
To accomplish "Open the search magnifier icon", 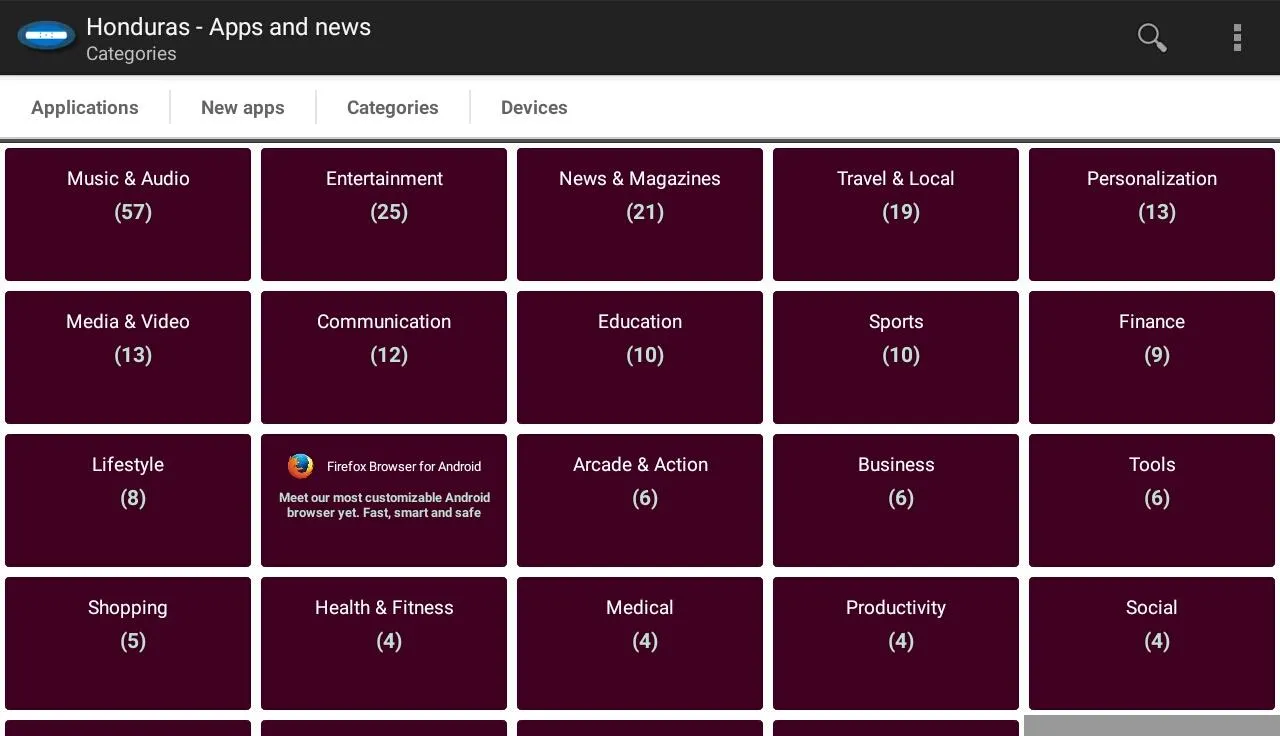I will point(1152,37).
